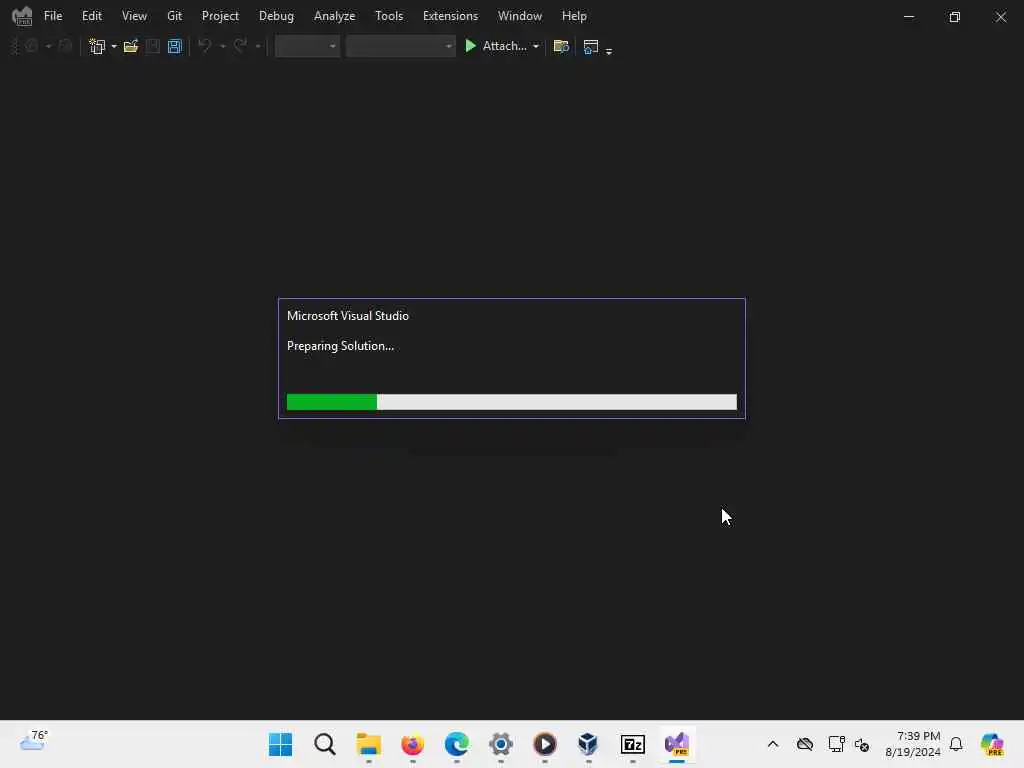
Task: Open the Settings gear taskbar icon
Action: 501,744
